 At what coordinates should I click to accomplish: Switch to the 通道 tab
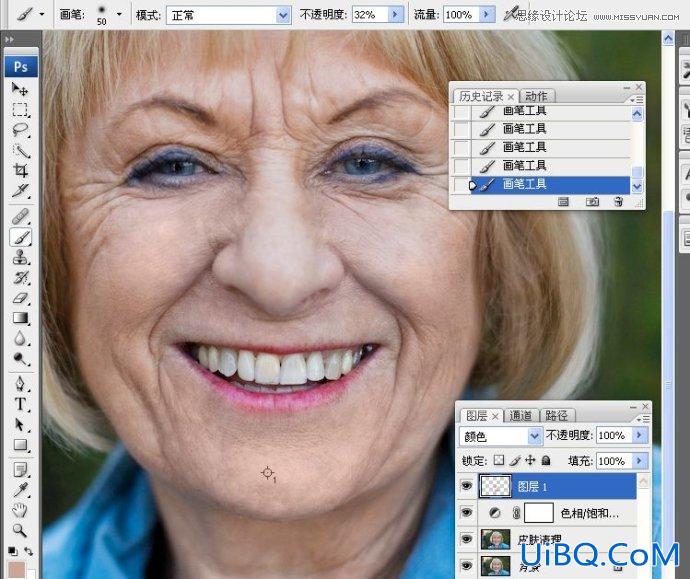tap(521, 415)
